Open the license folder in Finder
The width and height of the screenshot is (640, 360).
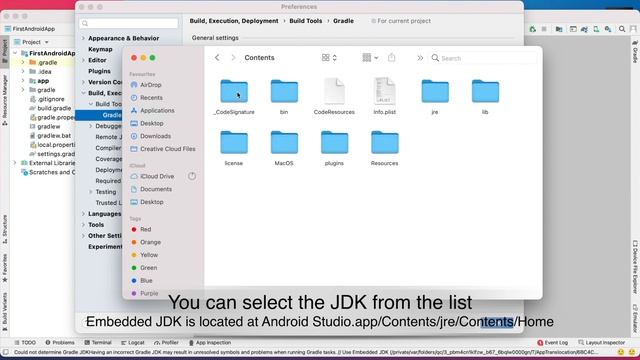pyautogui.click(x=234, y=142)
